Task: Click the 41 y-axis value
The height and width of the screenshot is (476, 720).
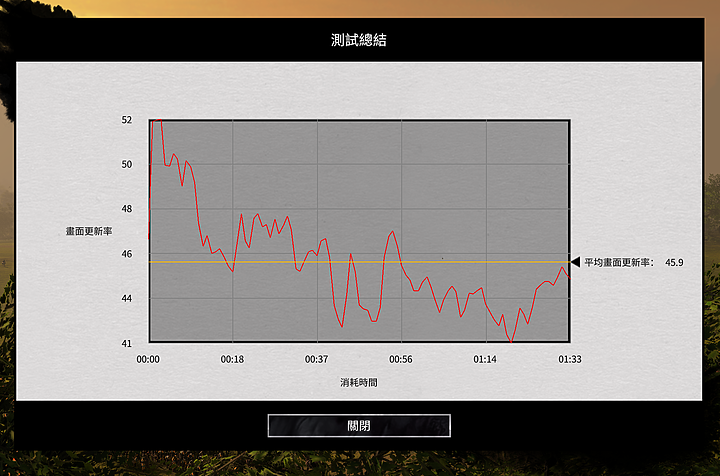Action: click(x=127, y=343)
